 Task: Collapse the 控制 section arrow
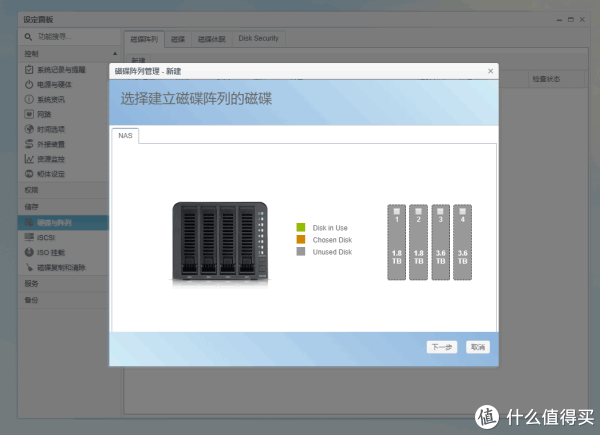[115, 54]
